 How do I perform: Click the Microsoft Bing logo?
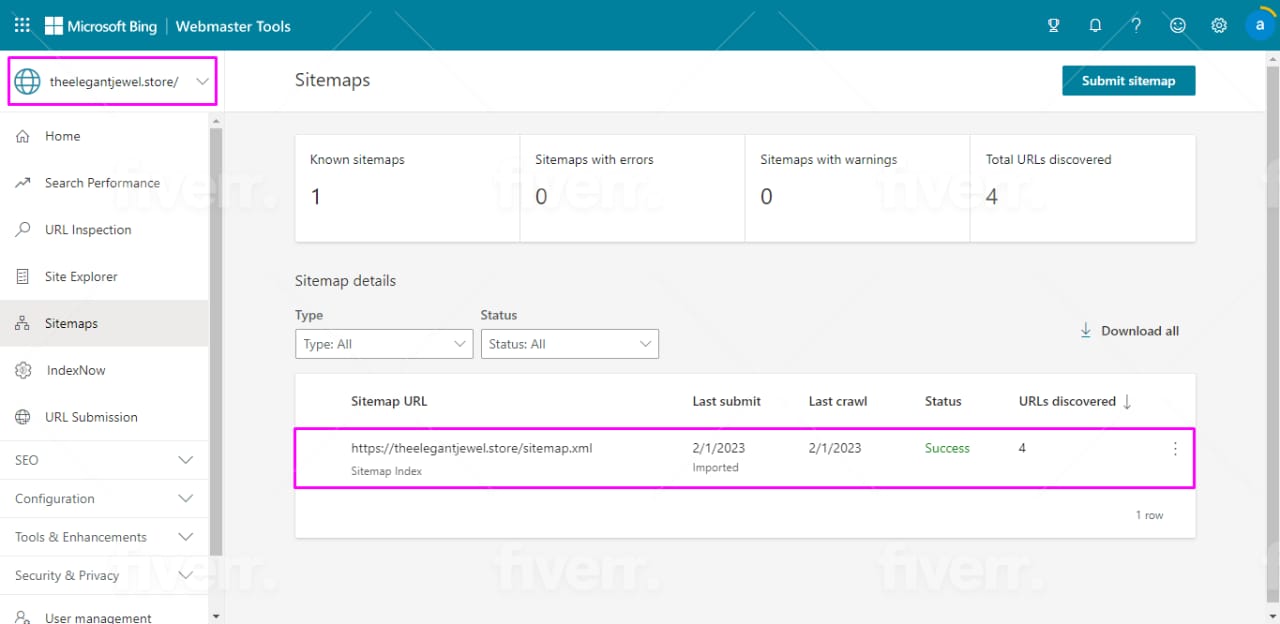coord(99,26)
